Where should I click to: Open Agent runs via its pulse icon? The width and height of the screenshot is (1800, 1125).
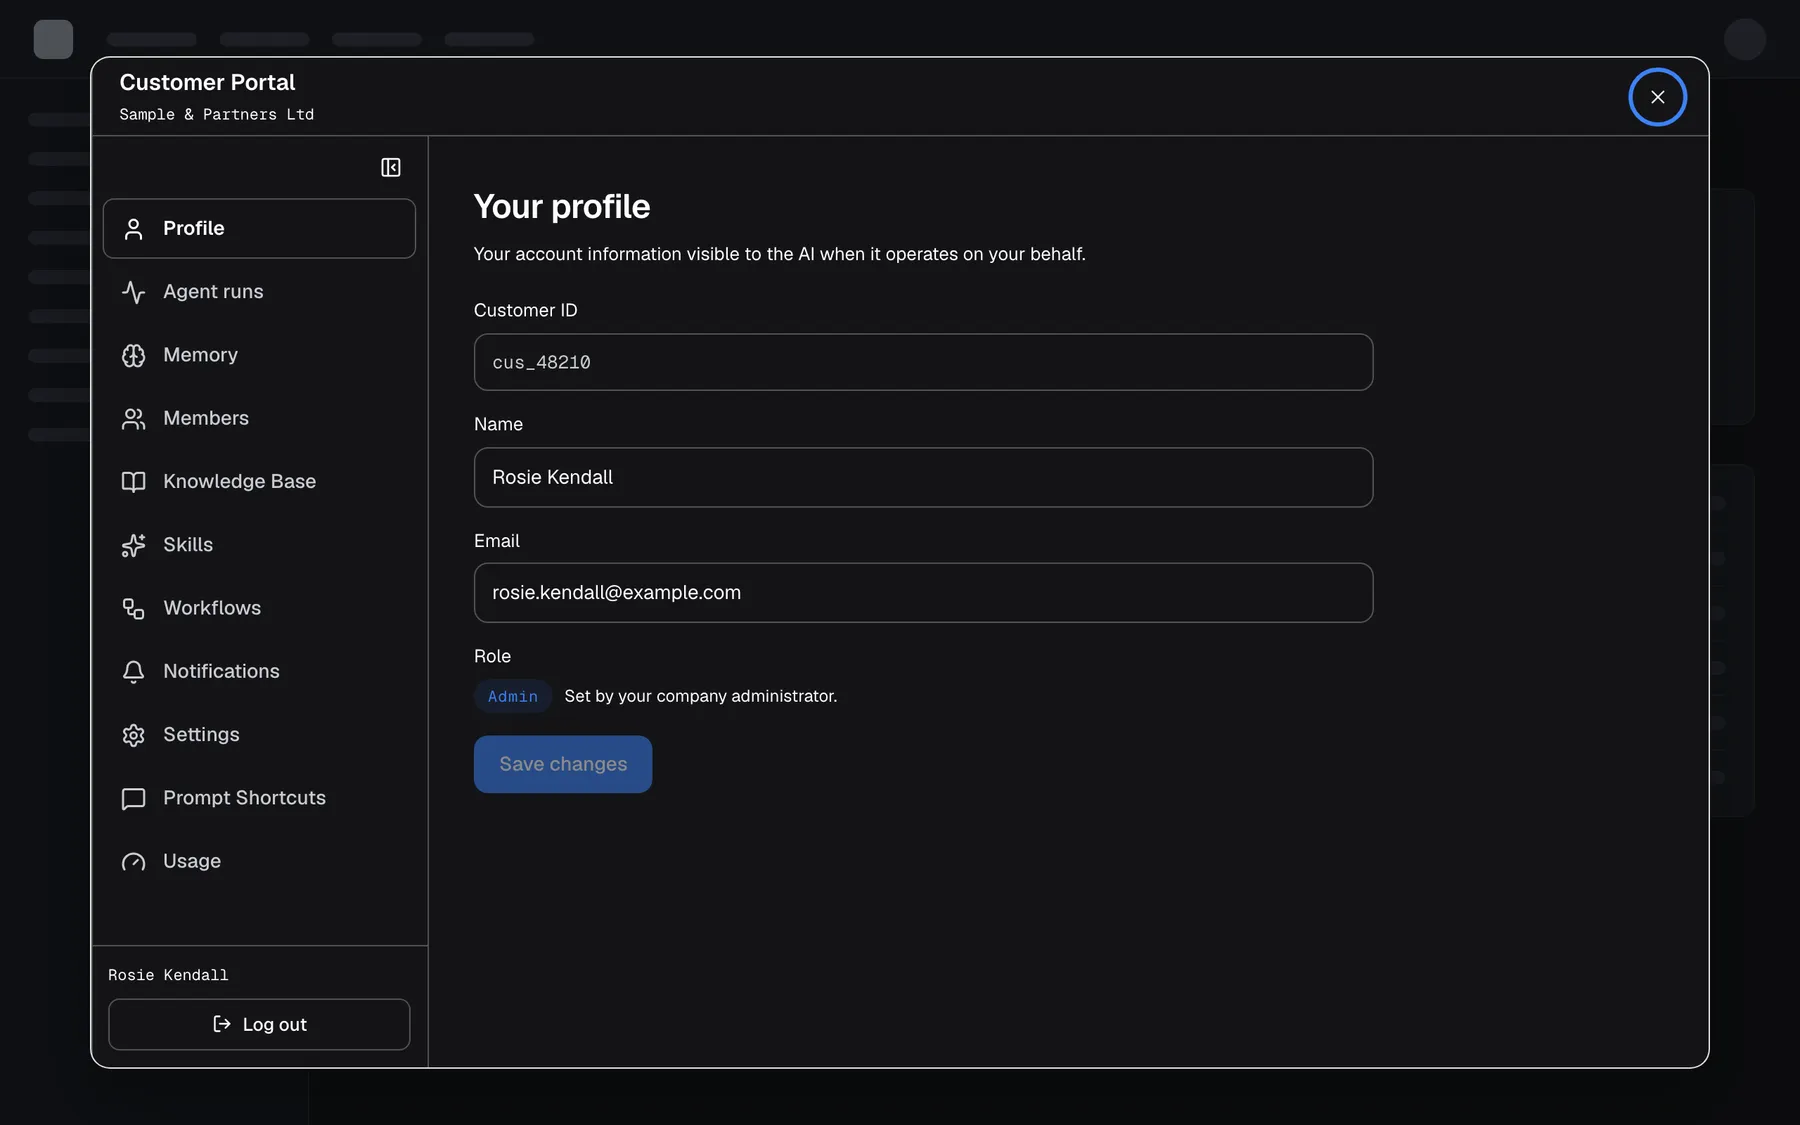133,292
